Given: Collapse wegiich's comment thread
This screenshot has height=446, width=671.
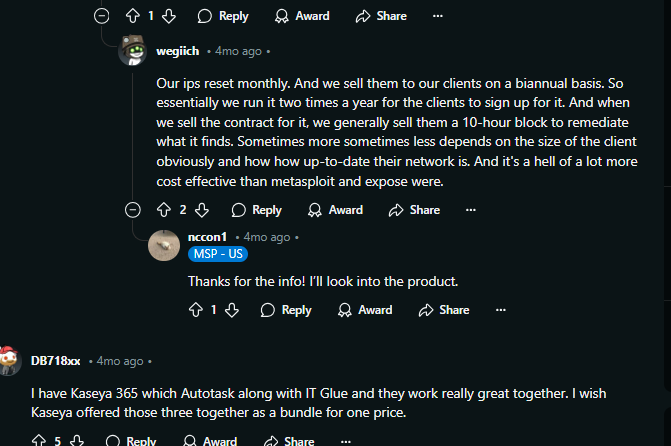Looking at the screenshot, I should 133,210.
